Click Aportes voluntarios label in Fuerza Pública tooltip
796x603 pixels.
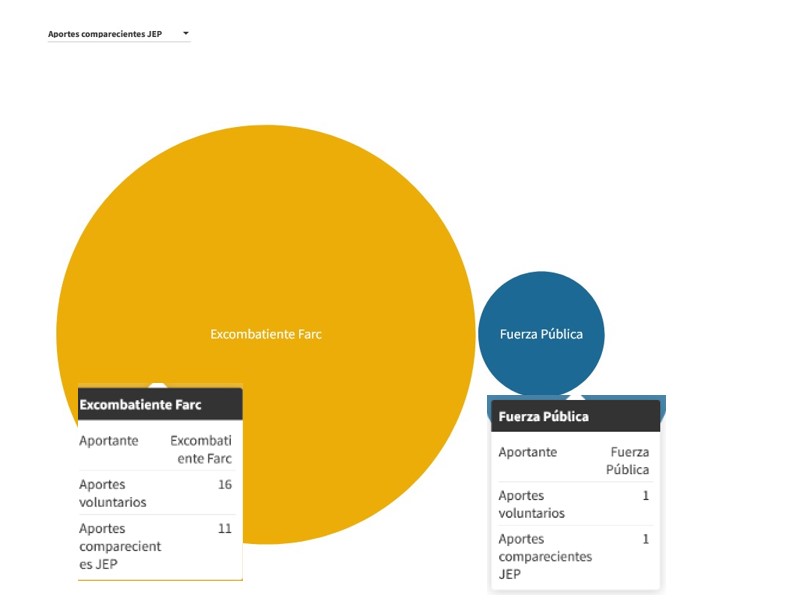click(532, 504)
